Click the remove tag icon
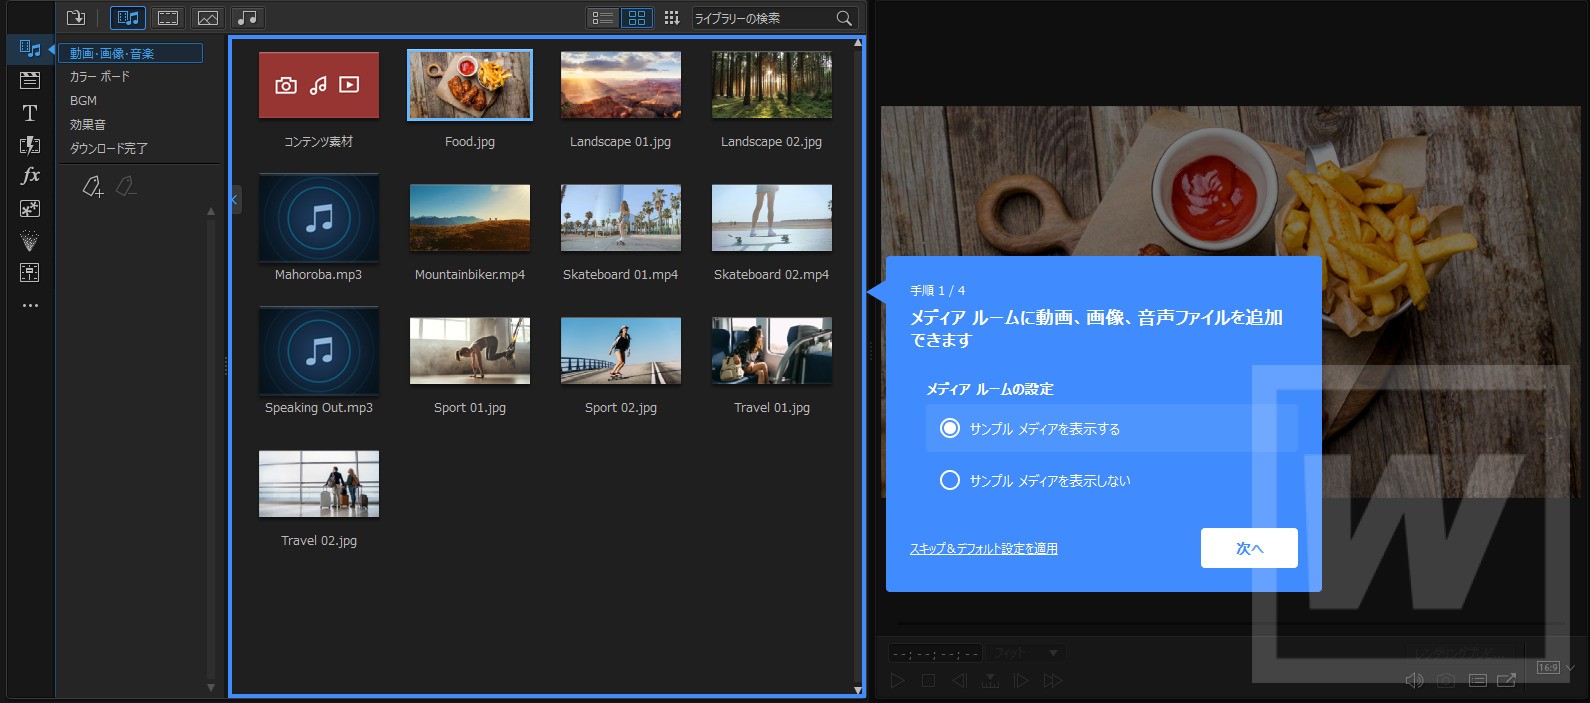 point(126,186)
